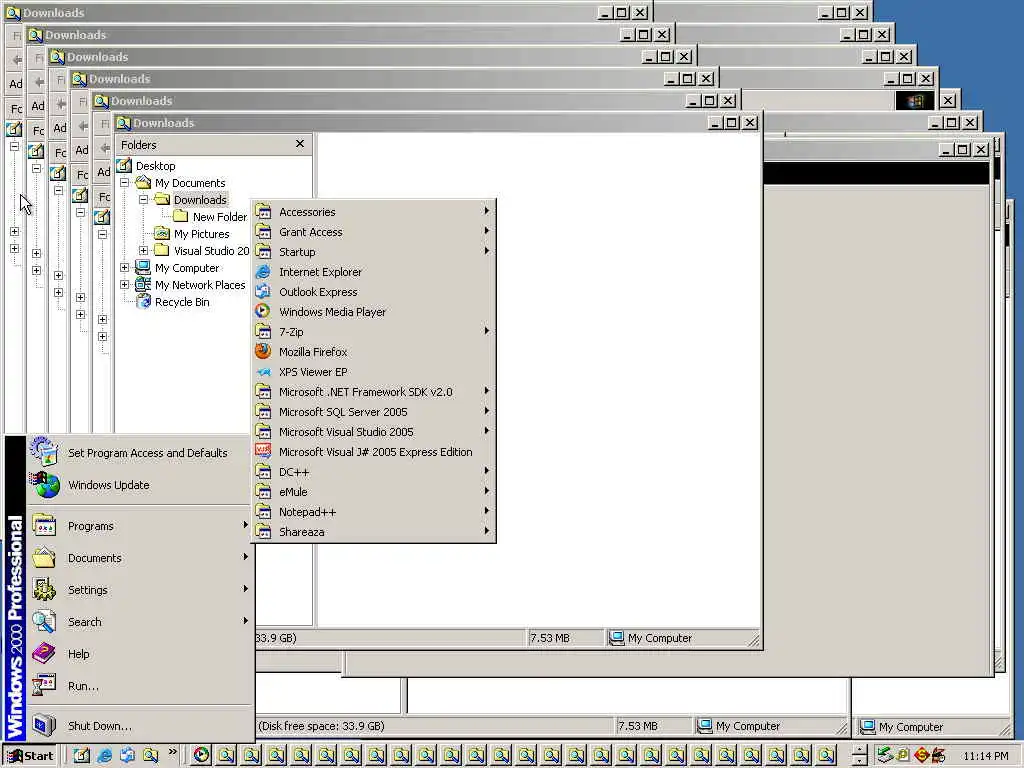
Task: Click the Windows Update globe icon
Action: tap(44, 485)
